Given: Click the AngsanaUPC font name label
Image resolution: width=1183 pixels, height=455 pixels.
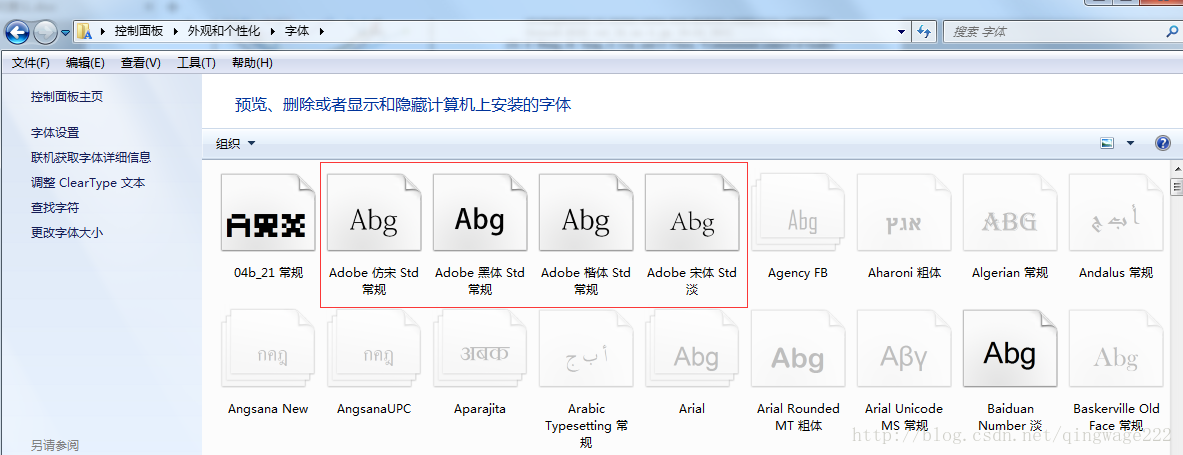Looking at the screenshot, I should (374, 409).
